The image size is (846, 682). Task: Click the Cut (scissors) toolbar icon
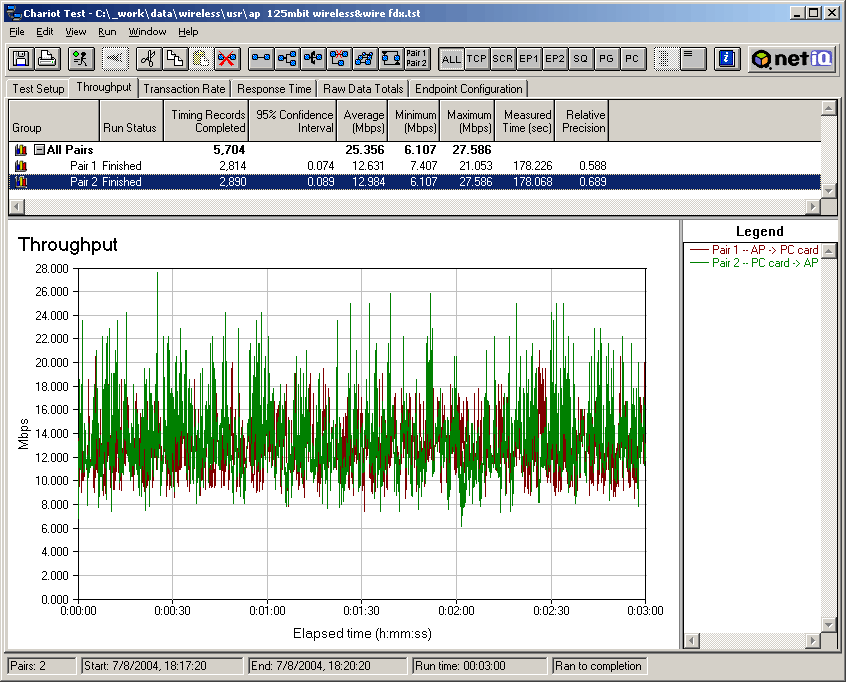point(147,59)
